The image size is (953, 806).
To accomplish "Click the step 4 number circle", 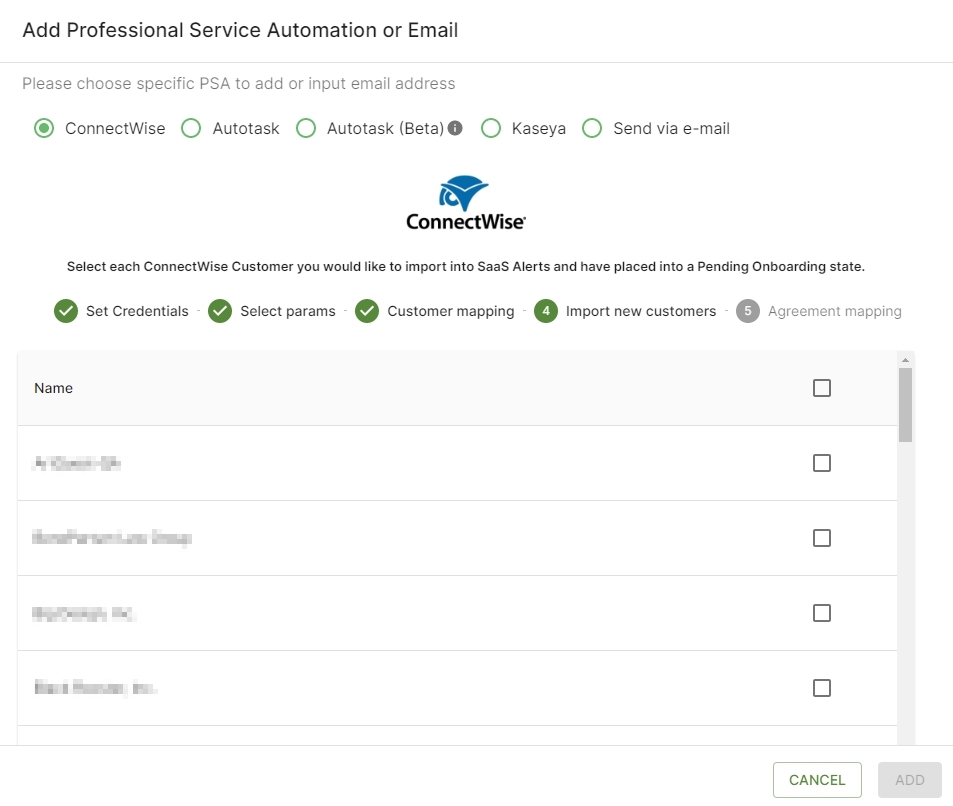I will tap(546, 311).
